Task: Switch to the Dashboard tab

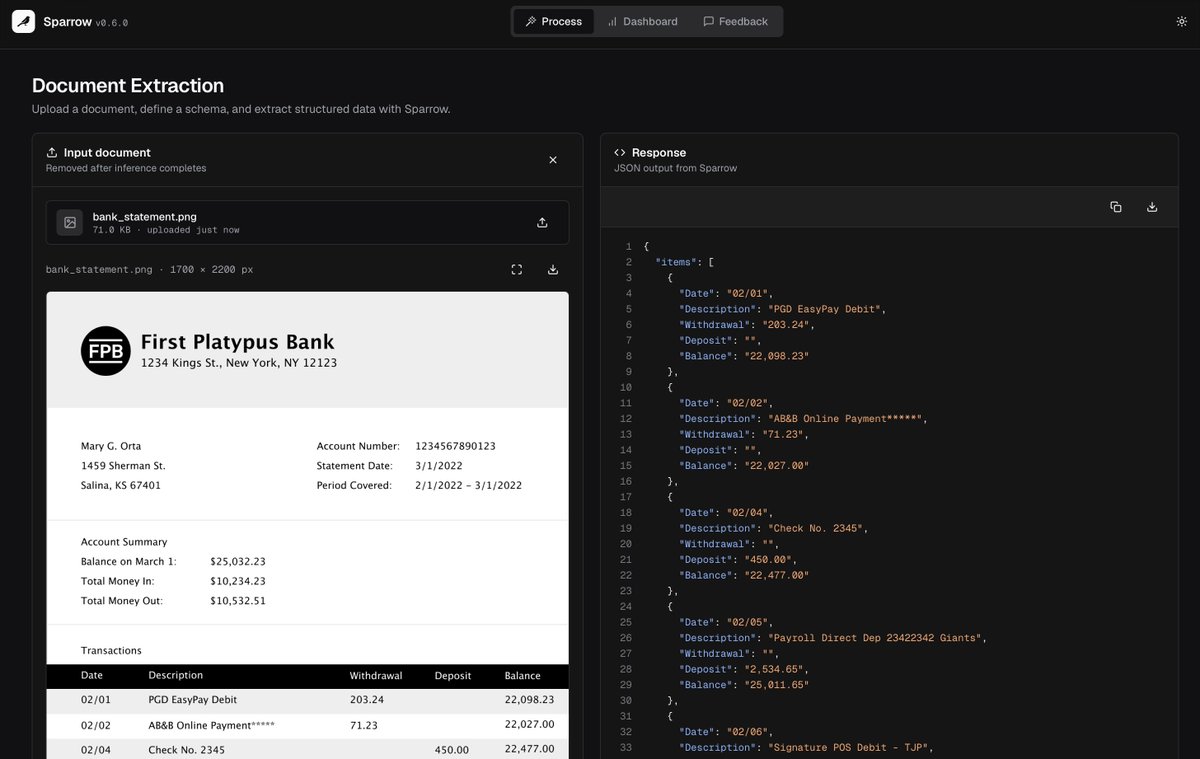Action: [642, 21]
